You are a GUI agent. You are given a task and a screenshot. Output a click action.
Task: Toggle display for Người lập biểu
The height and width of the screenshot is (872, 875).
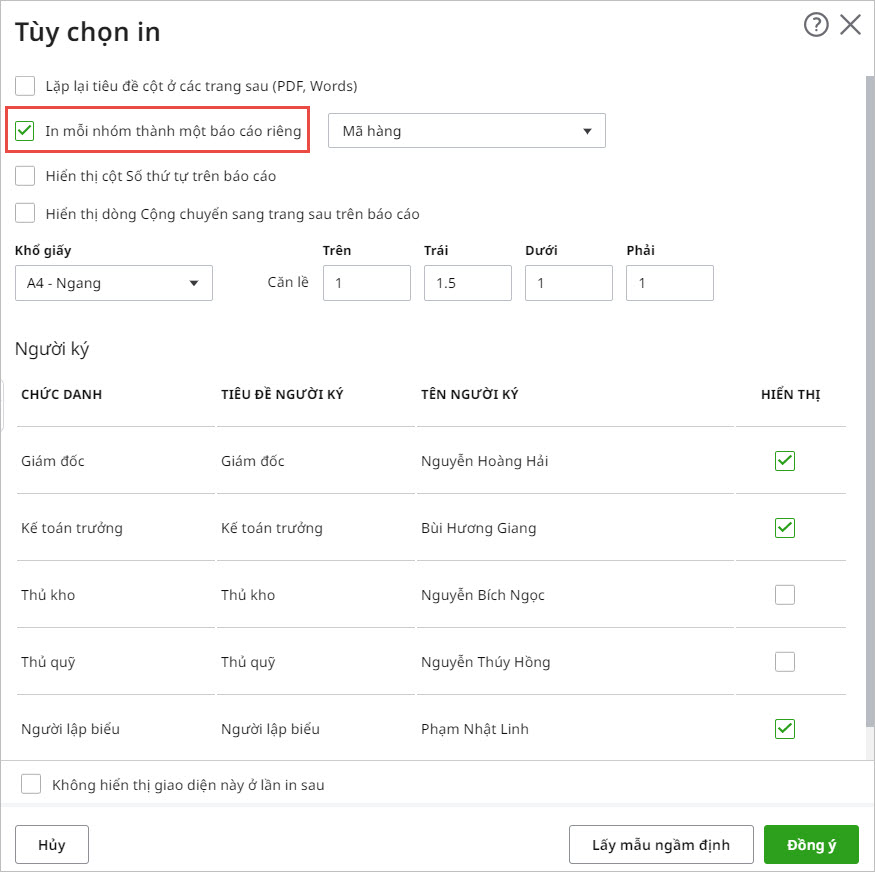click(785, 729)
